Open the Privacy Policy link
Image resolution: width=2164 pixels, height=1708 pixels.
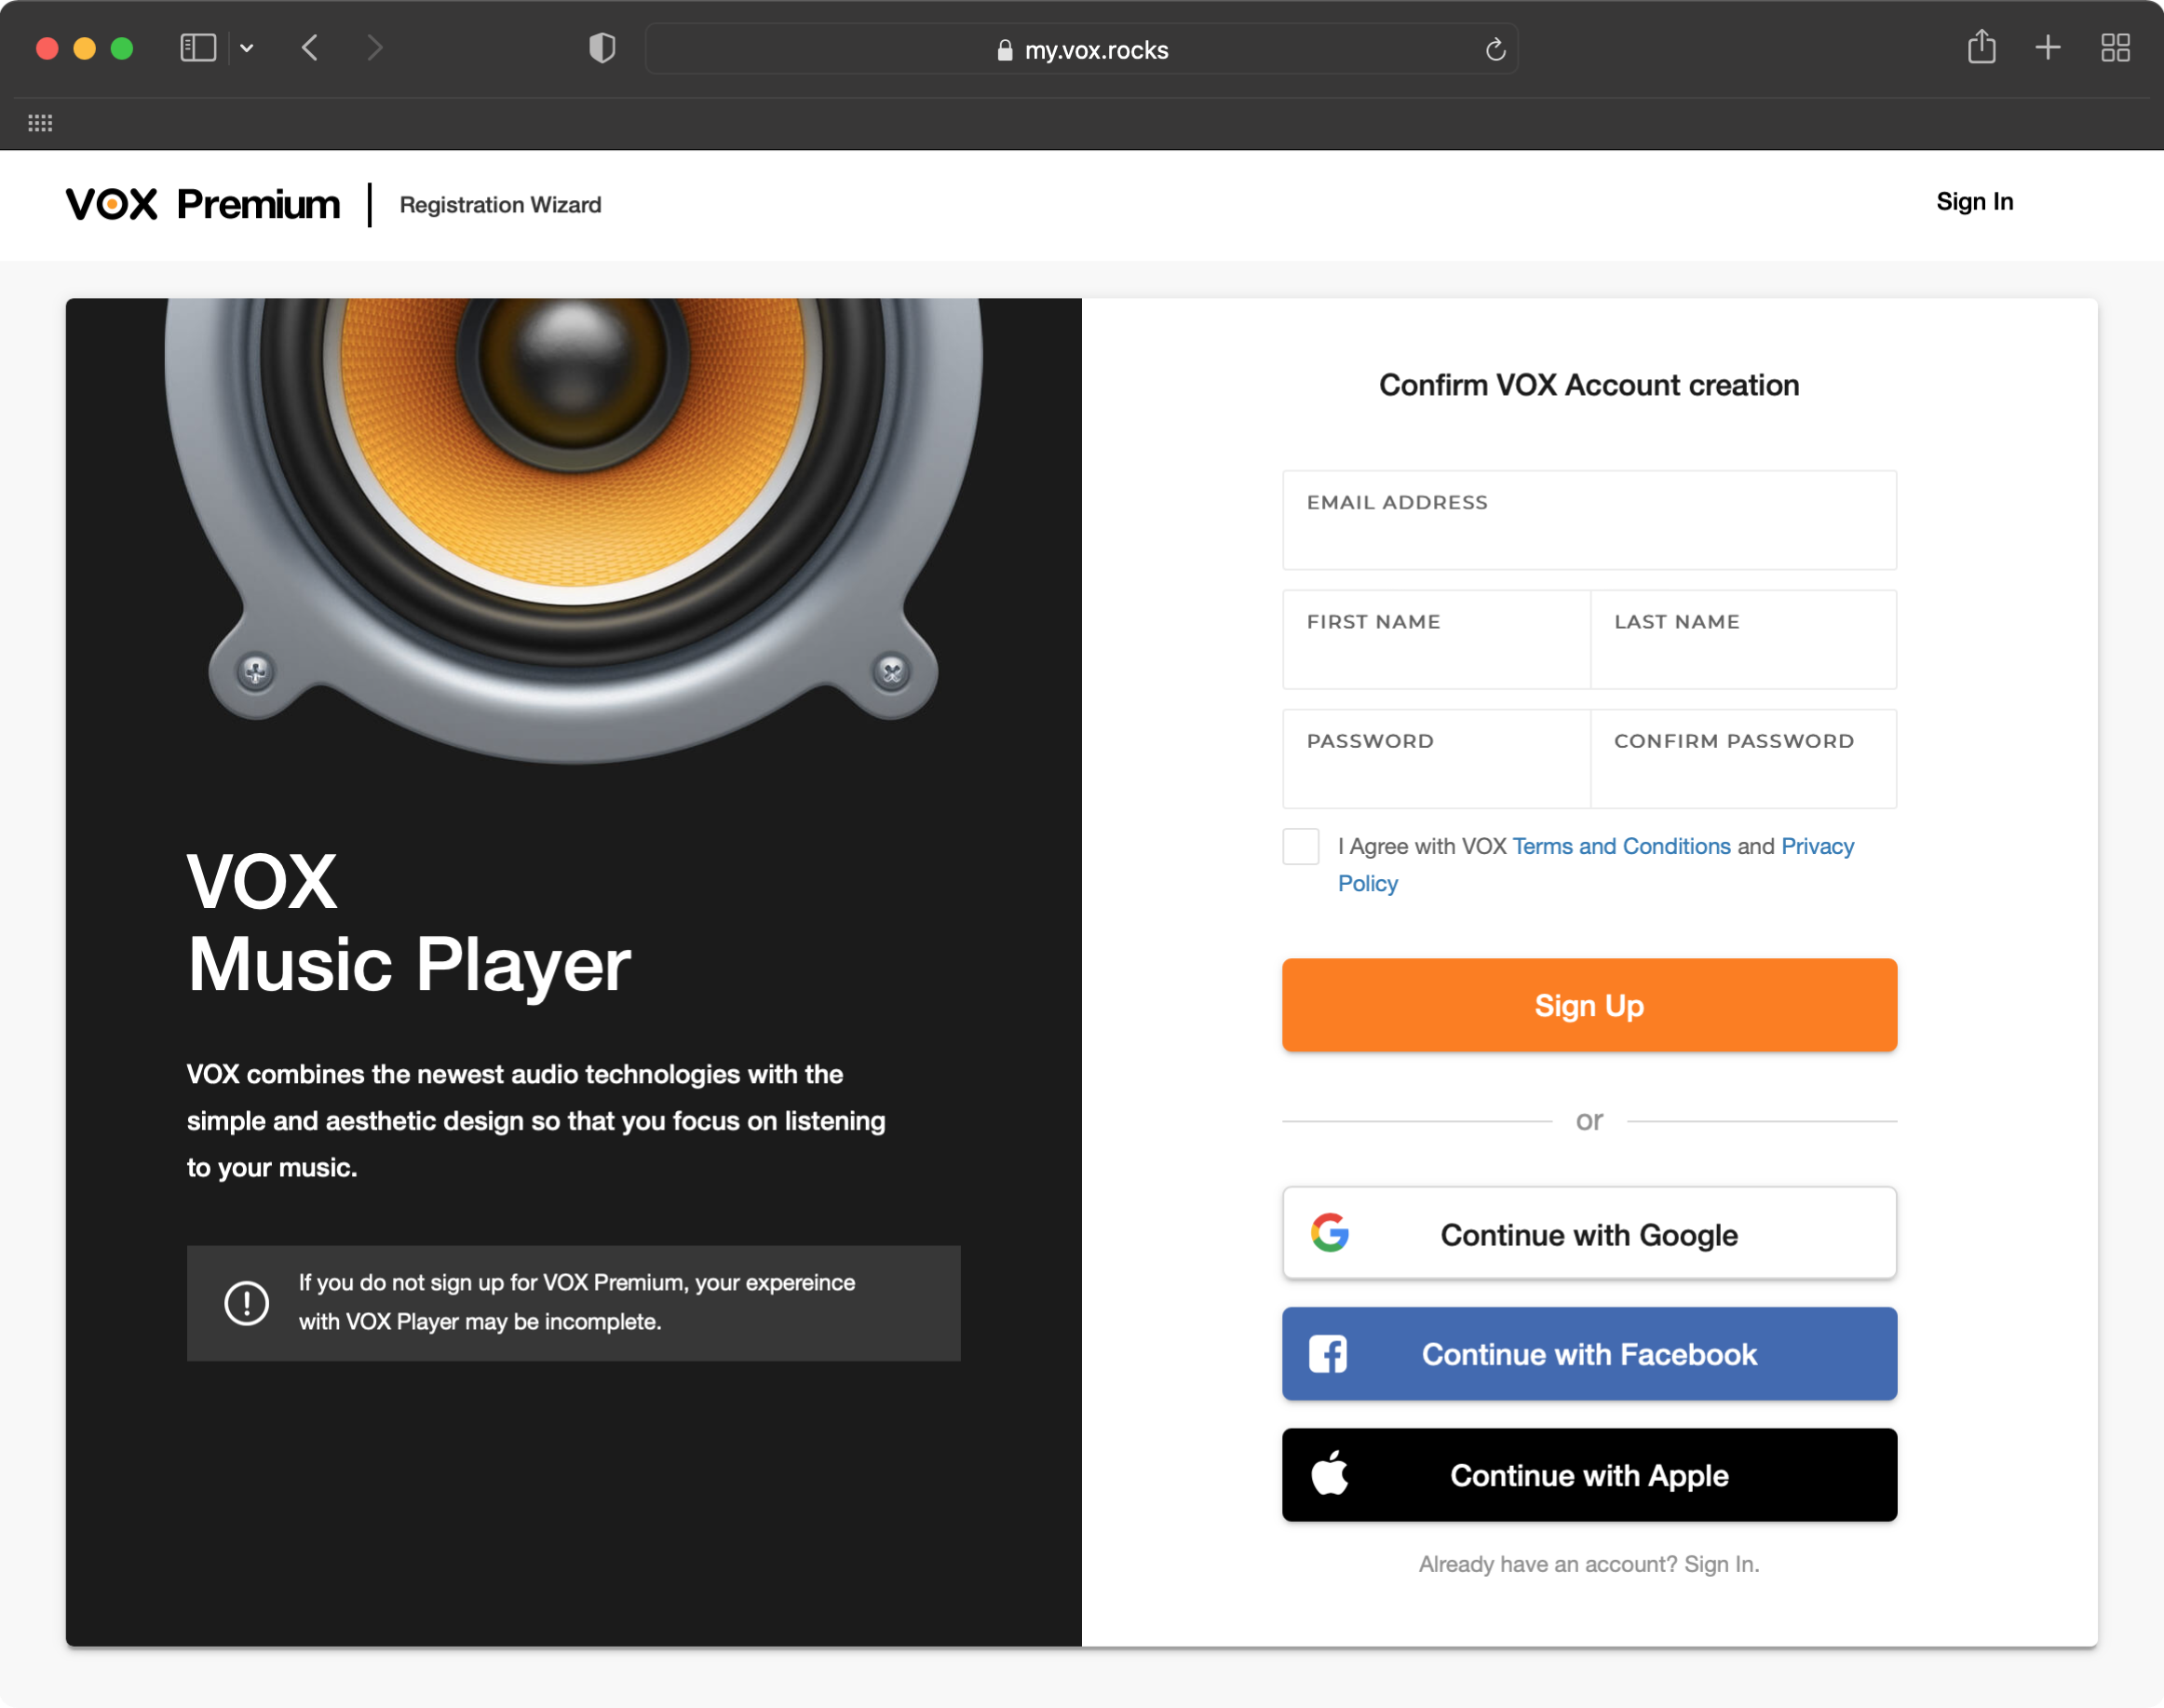click(1817, 846)
